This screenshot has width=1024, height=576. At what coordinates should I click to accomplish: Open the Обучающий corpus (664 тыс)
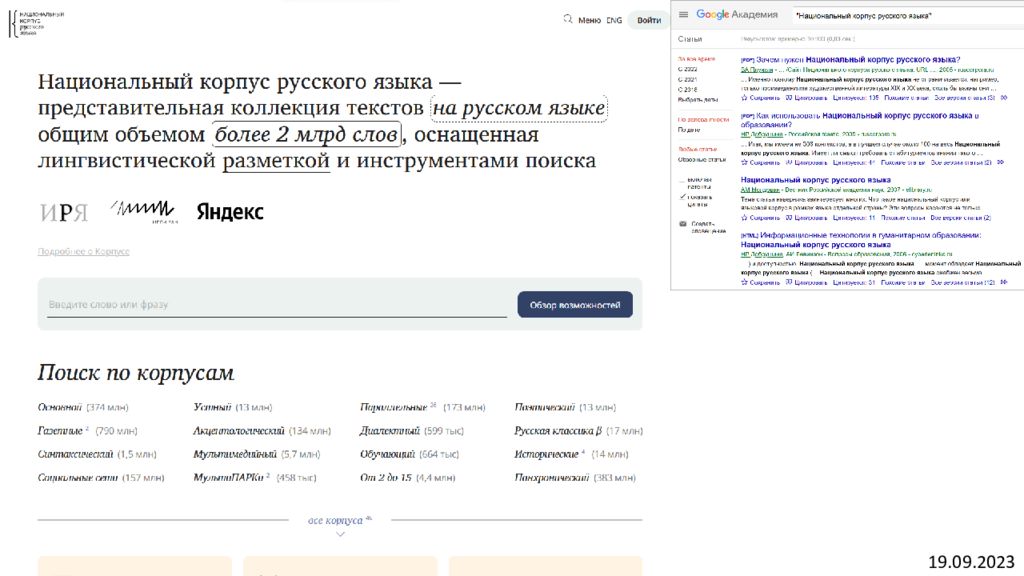point(409,454)
